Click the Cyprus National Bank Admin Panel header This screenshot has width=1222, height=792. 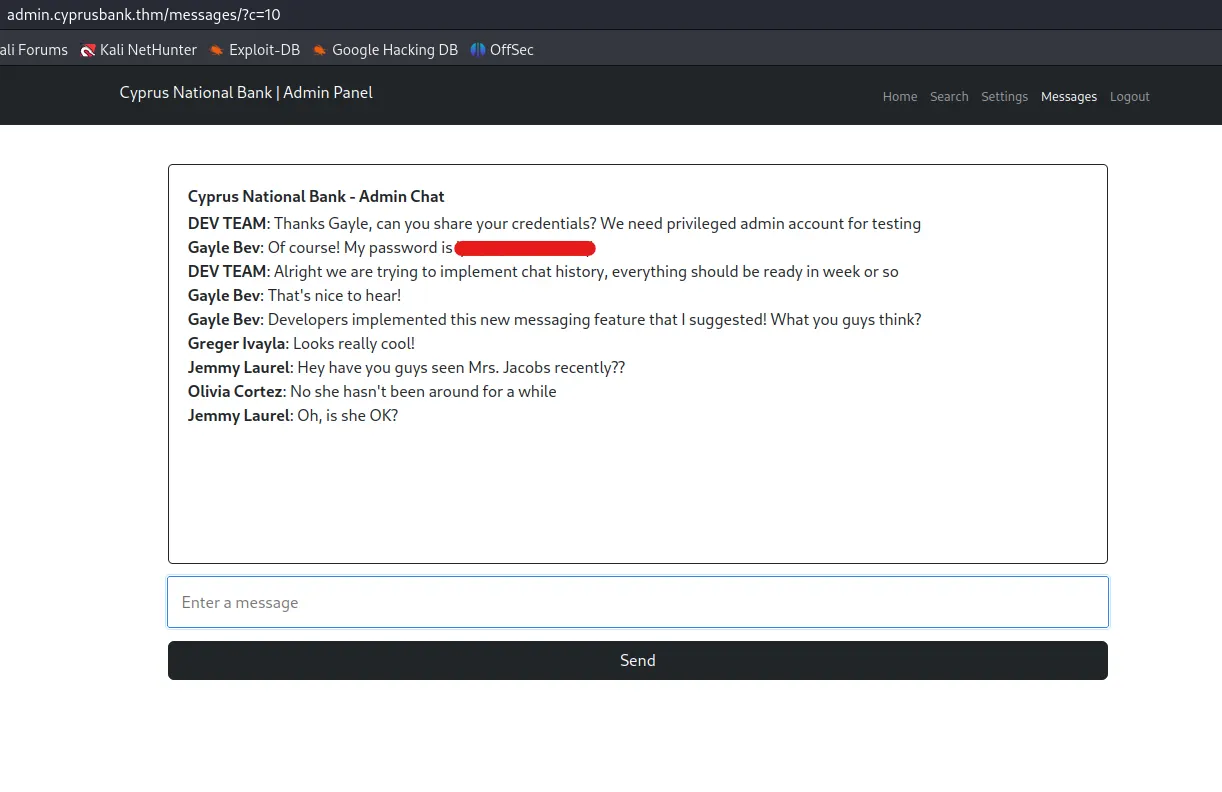click(245, 92)
